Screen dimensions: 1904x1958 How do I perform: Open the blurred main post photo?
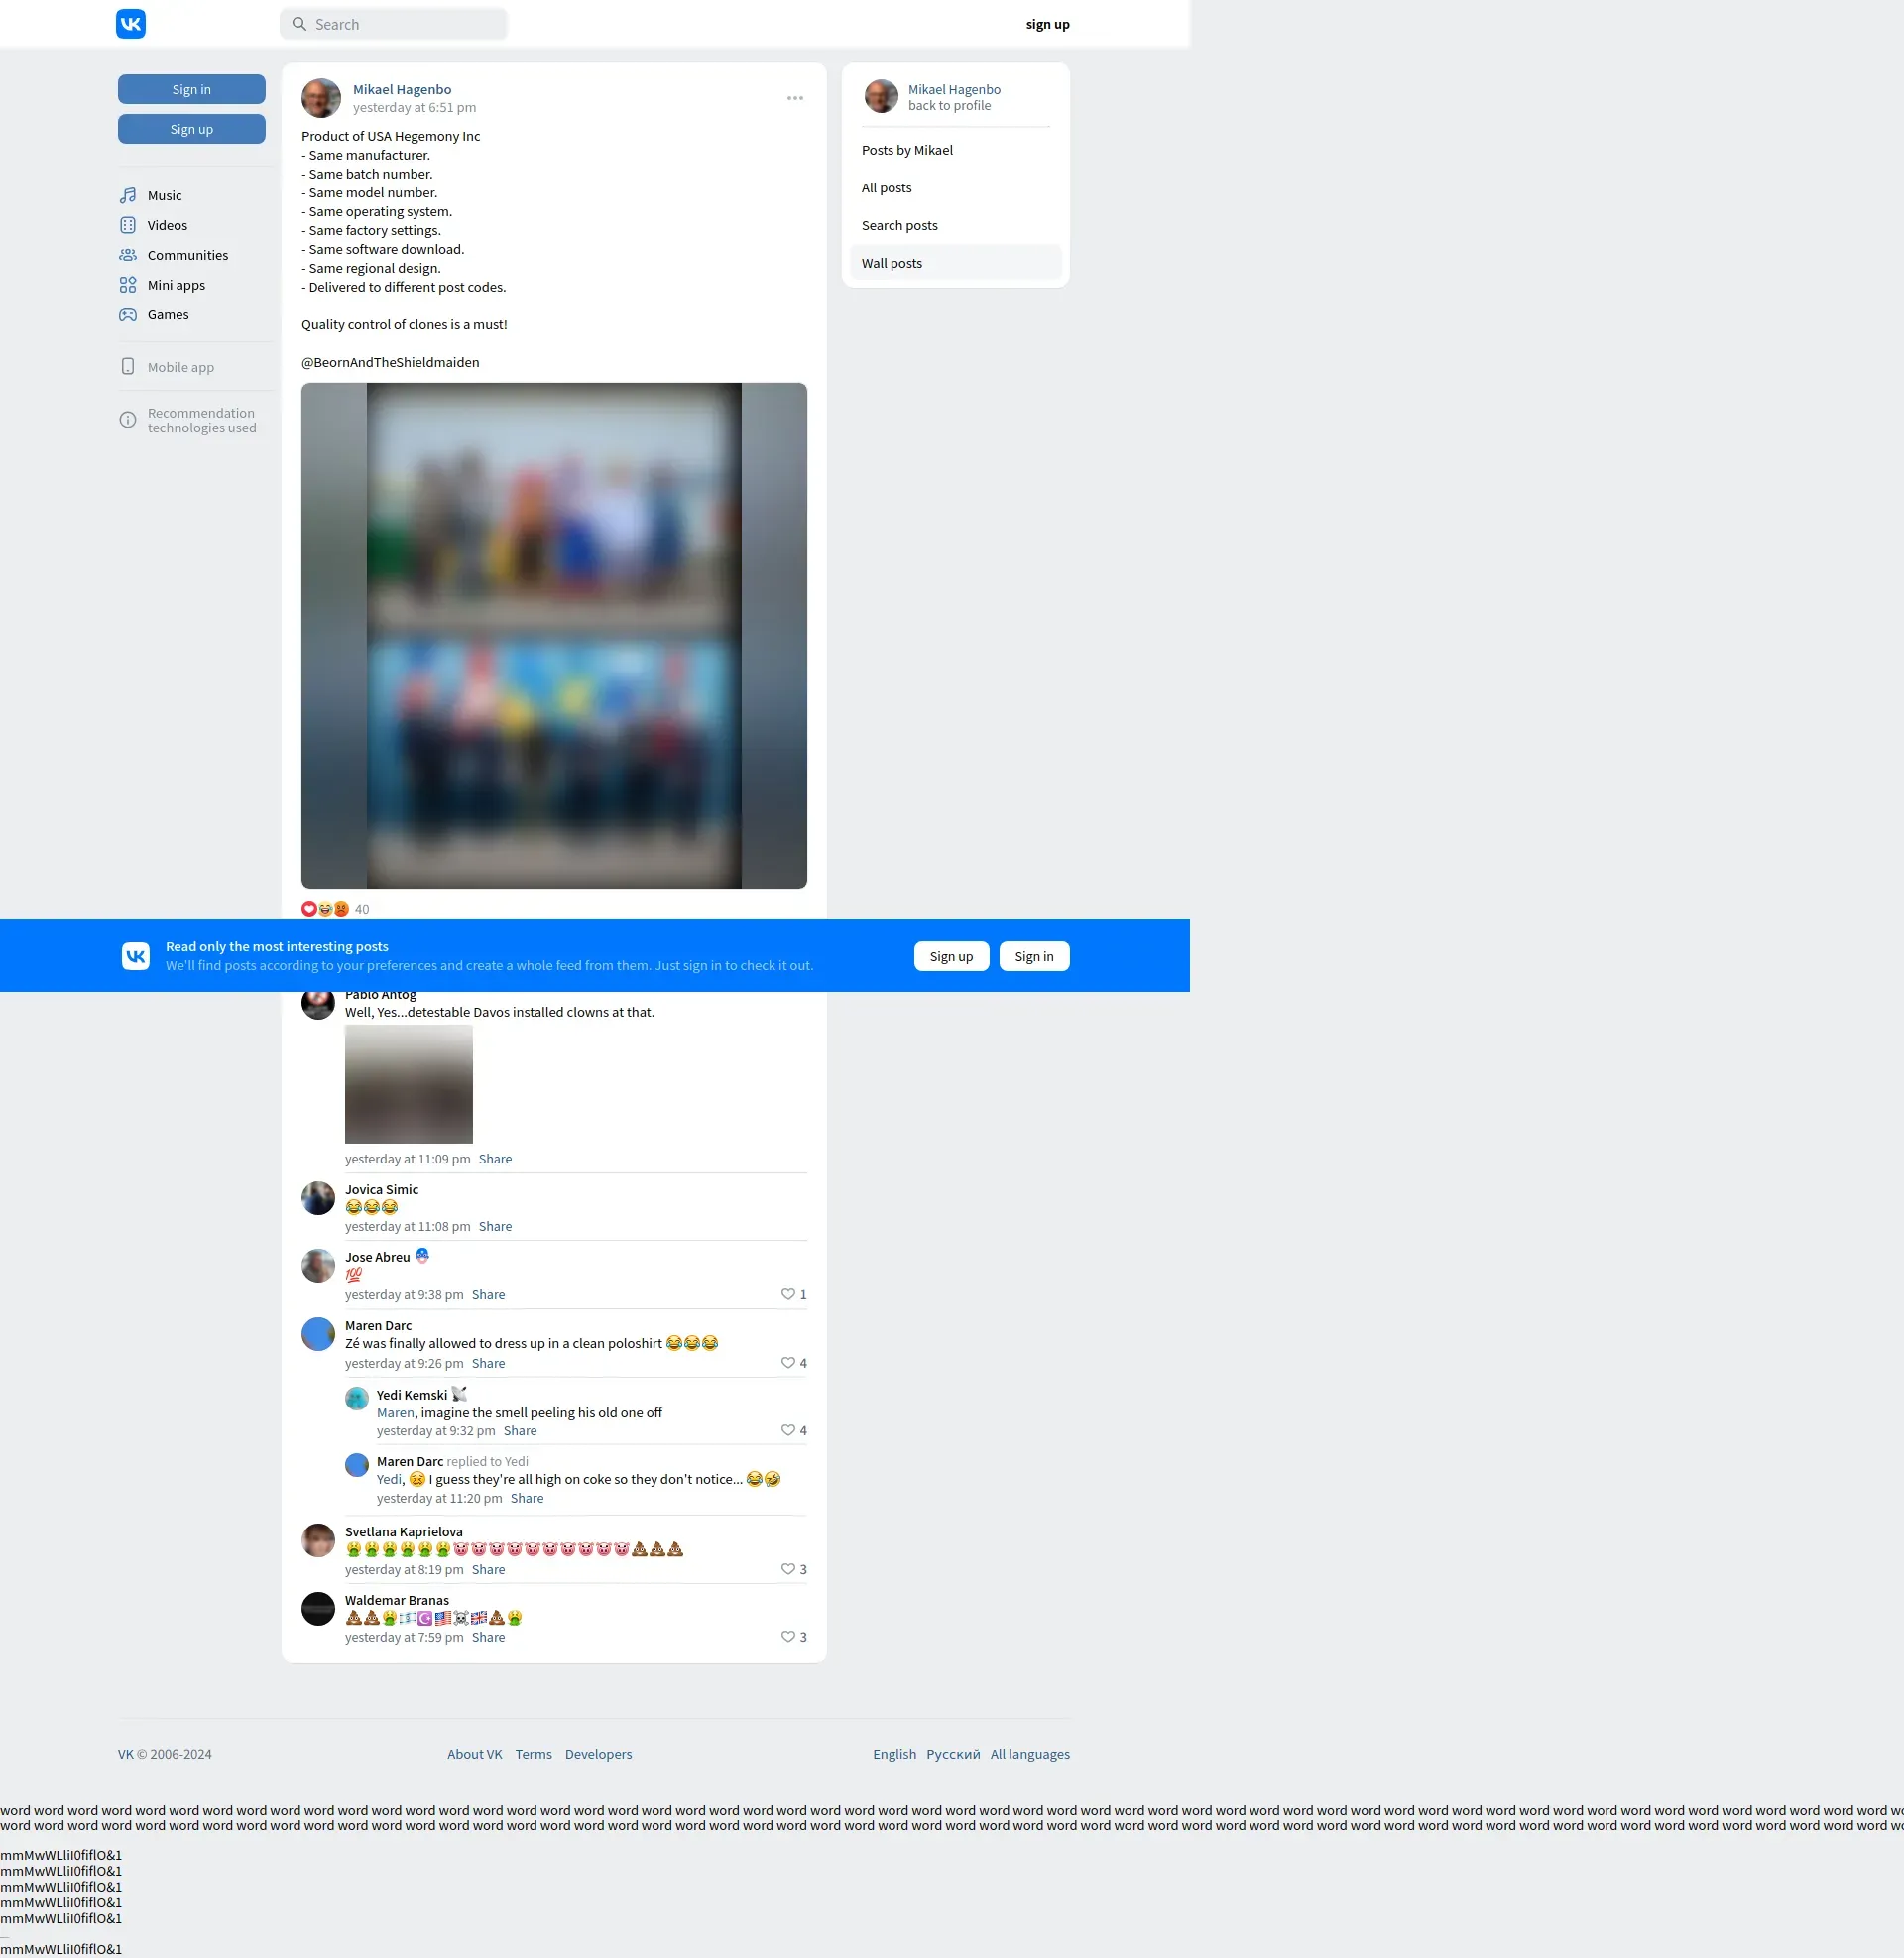[554, 636]
